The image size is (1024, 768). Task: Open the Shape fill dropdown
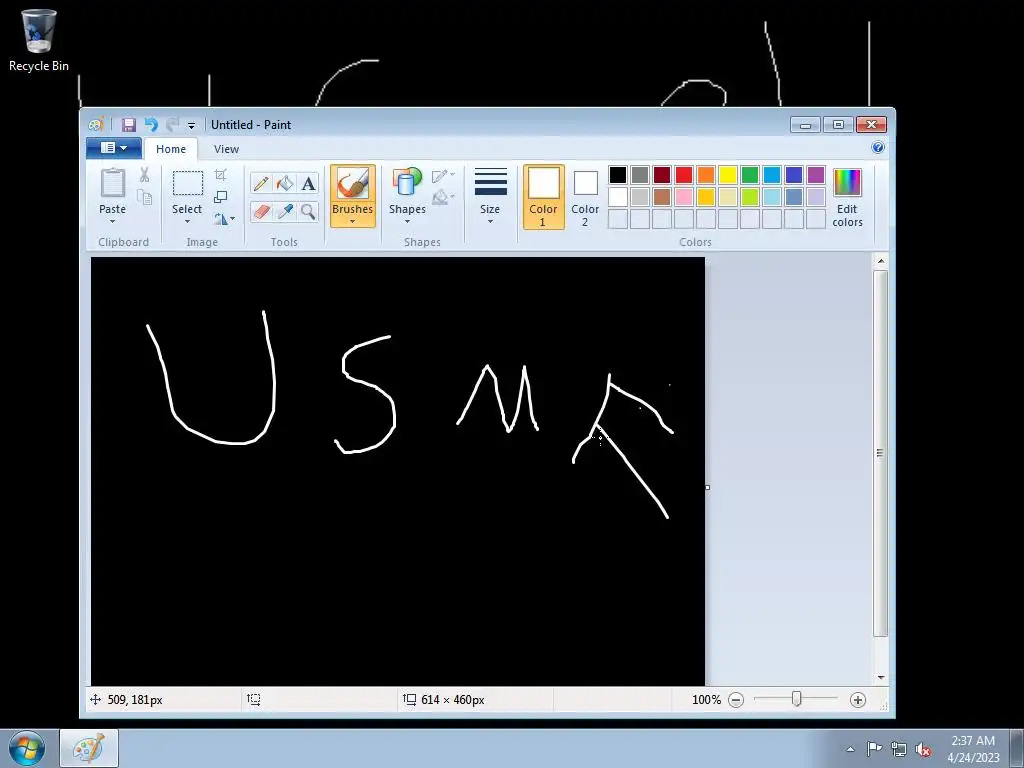(x=443, y=197)
